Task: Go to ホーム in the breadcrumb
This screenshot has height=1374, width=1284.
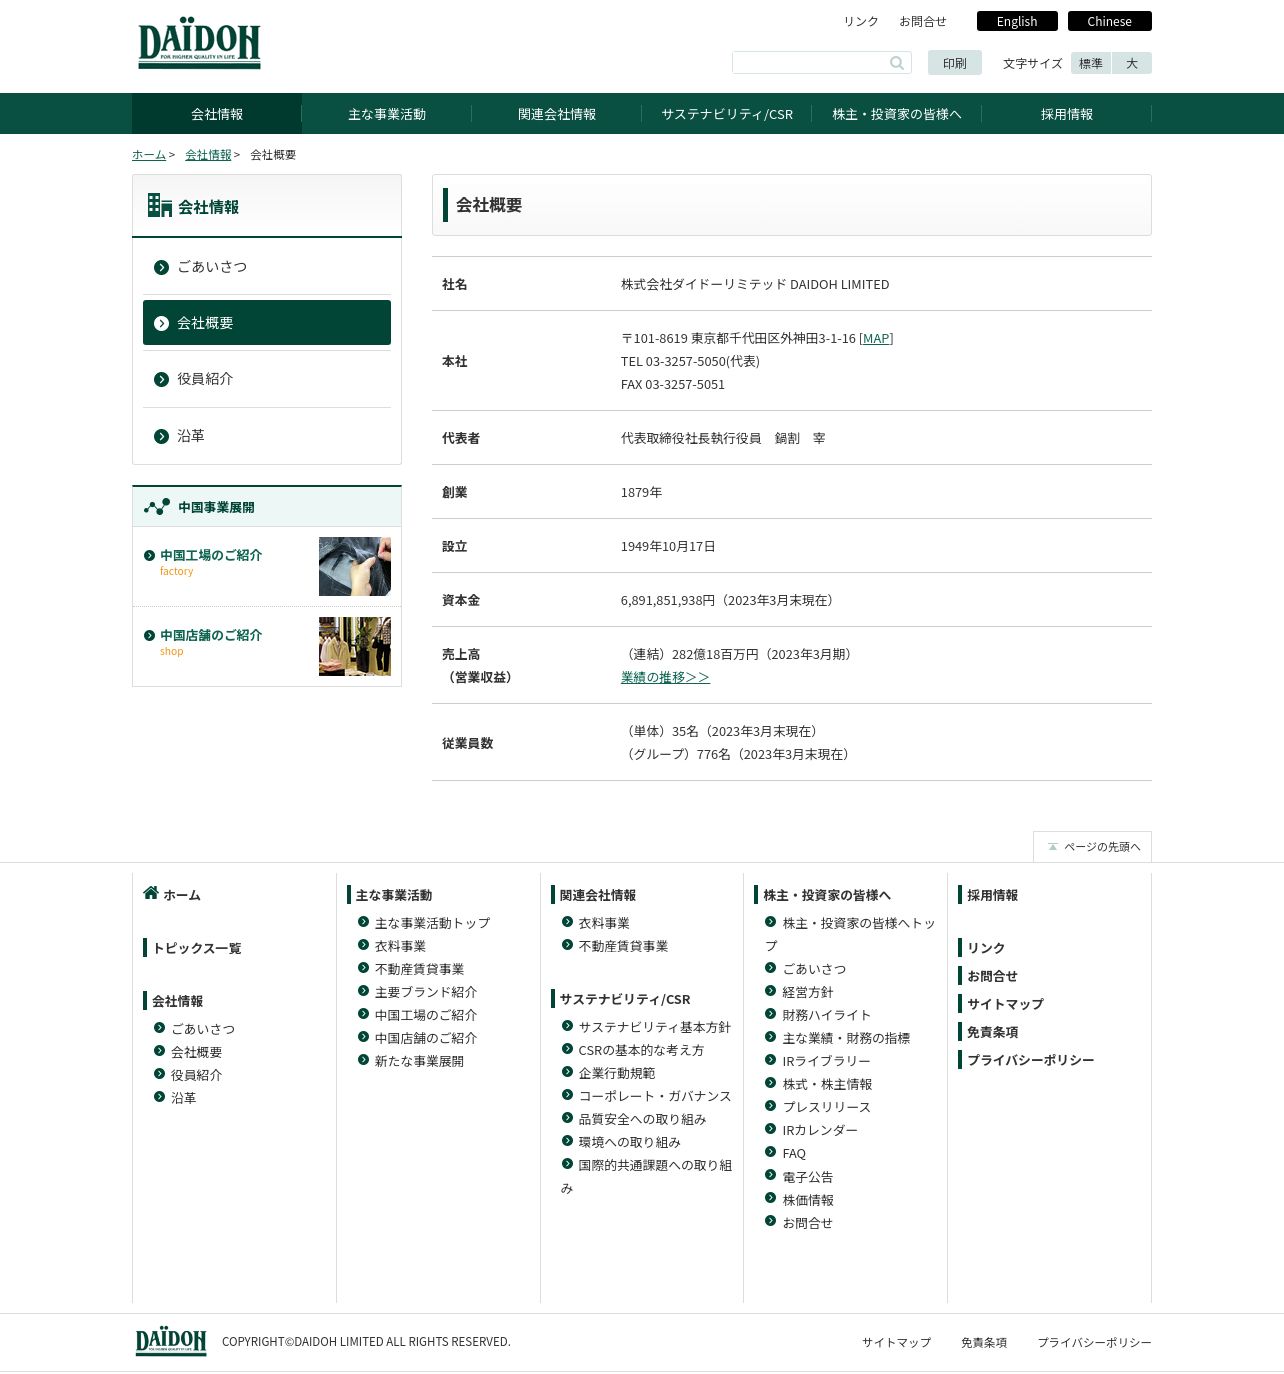Action: 149,155
